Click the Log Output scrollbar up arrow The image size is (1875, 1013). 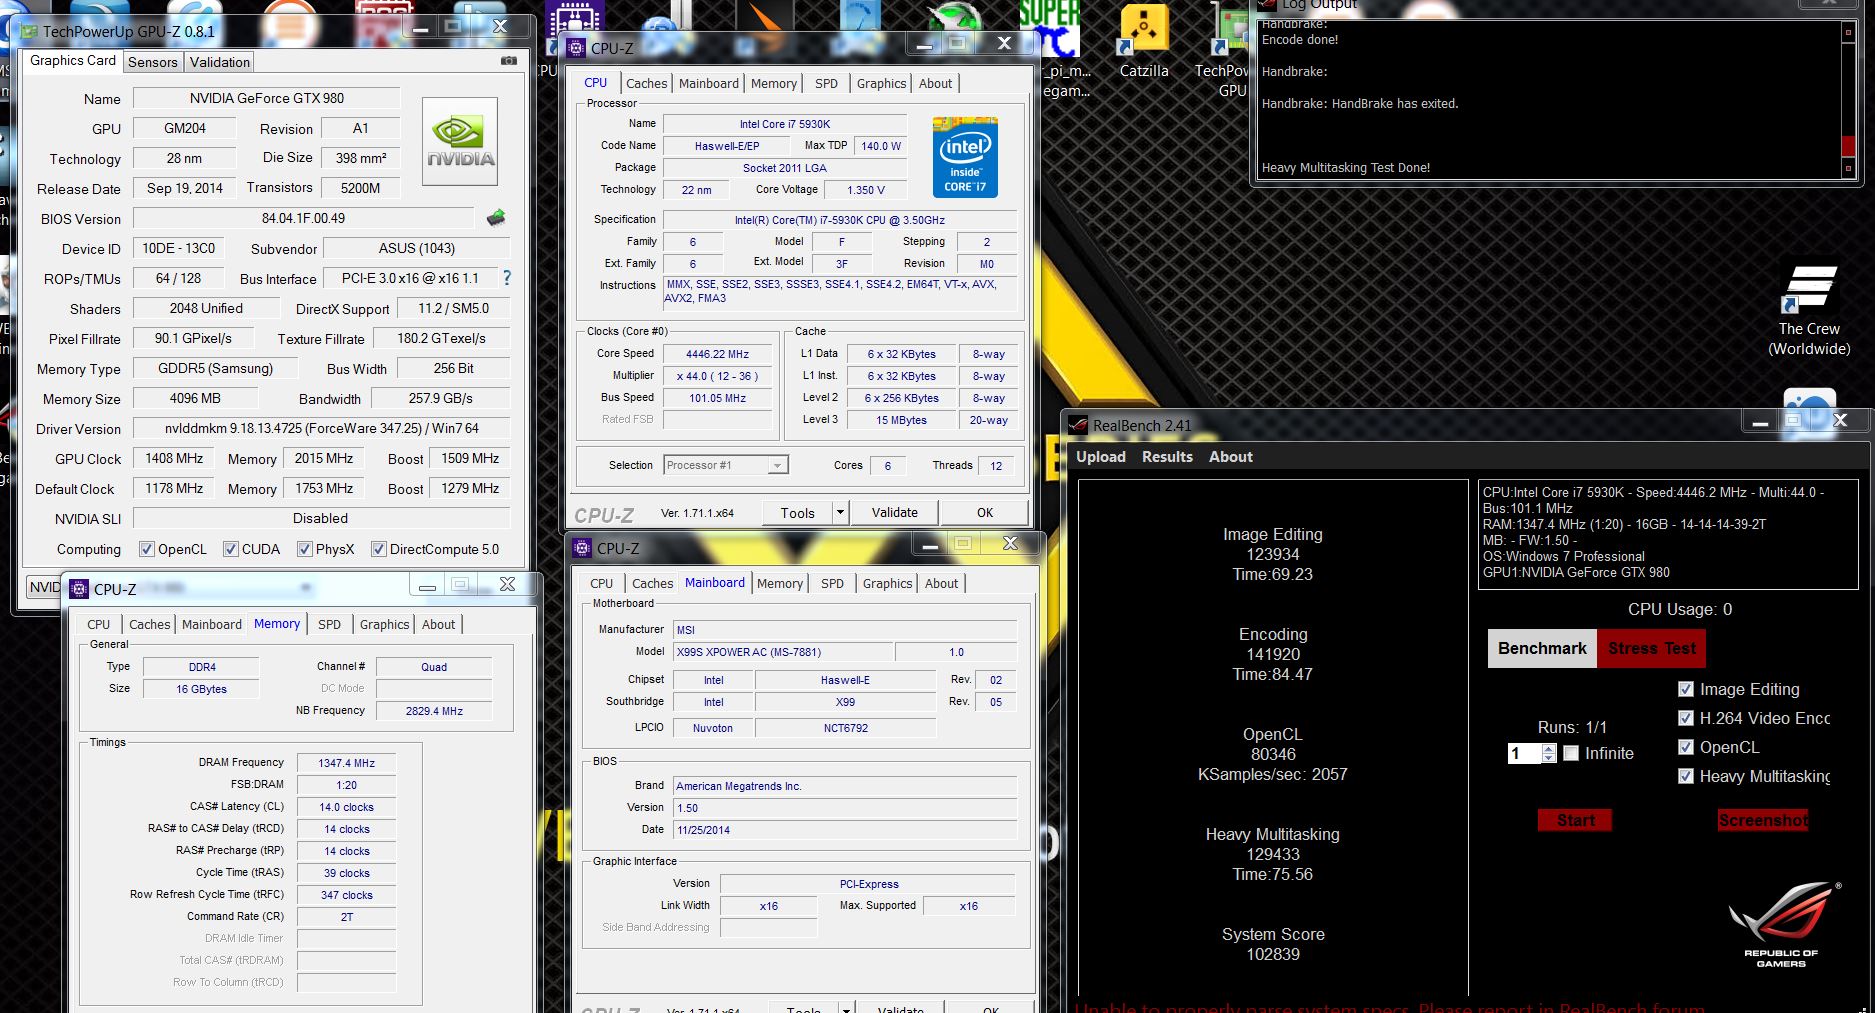pyautogui.click(x=1848, y=32)
